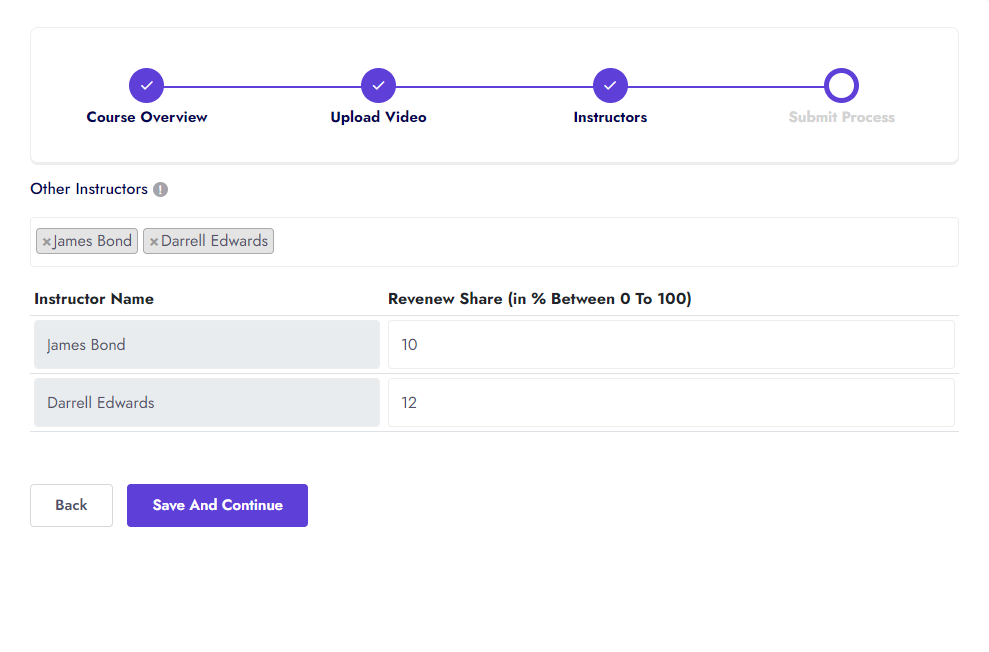
Task: Go to the Course Overview step label
Action: tap(147, 117)
